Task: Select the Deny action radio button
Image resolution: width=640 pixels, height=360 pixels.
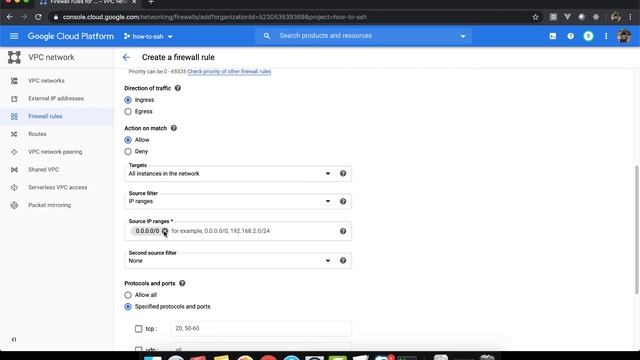Action: click(128, 151)
